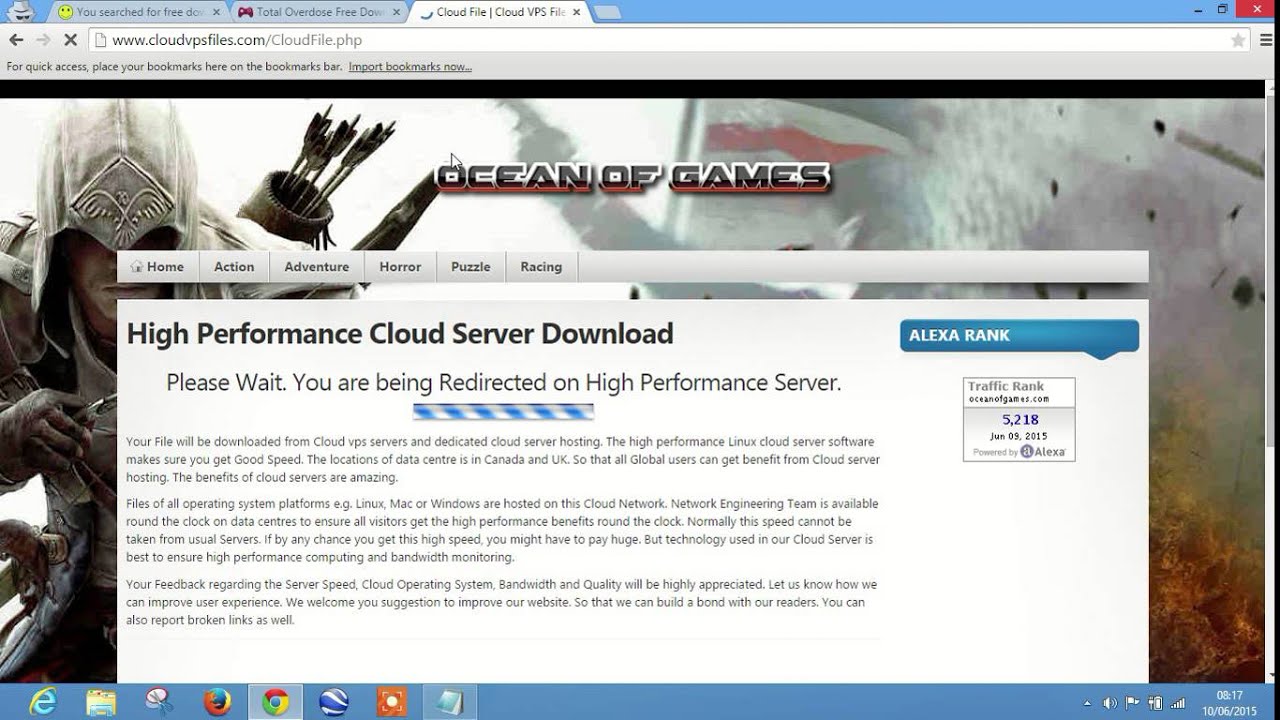
Task: Open the Action games category
Action: coord(234,267)
